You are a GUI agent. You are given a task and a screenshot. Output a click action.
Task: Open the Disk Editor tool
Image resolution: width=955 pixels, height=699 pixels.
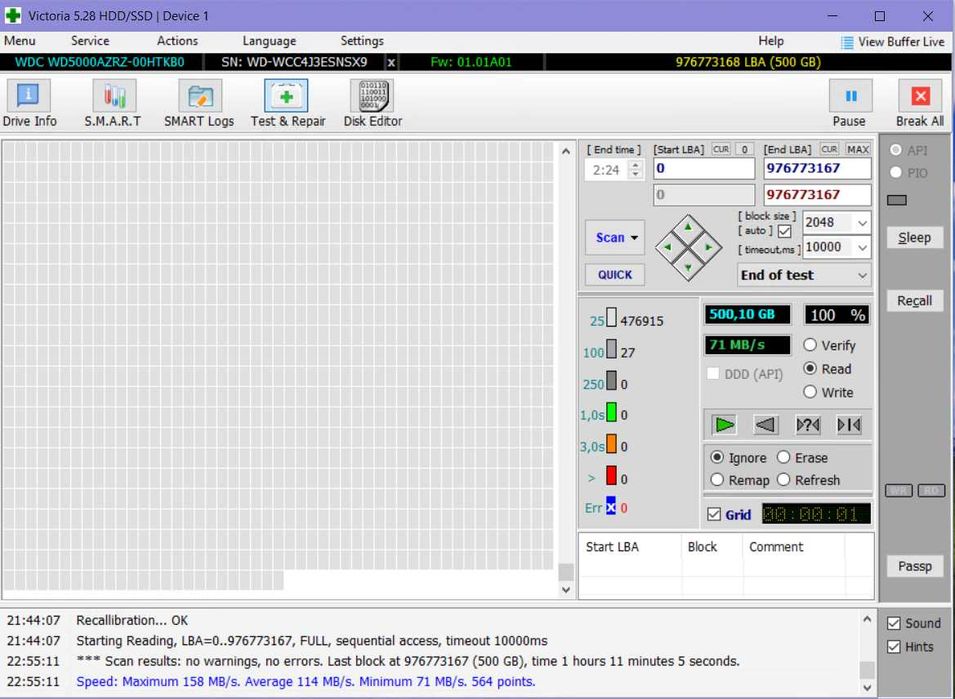(372, 96)
